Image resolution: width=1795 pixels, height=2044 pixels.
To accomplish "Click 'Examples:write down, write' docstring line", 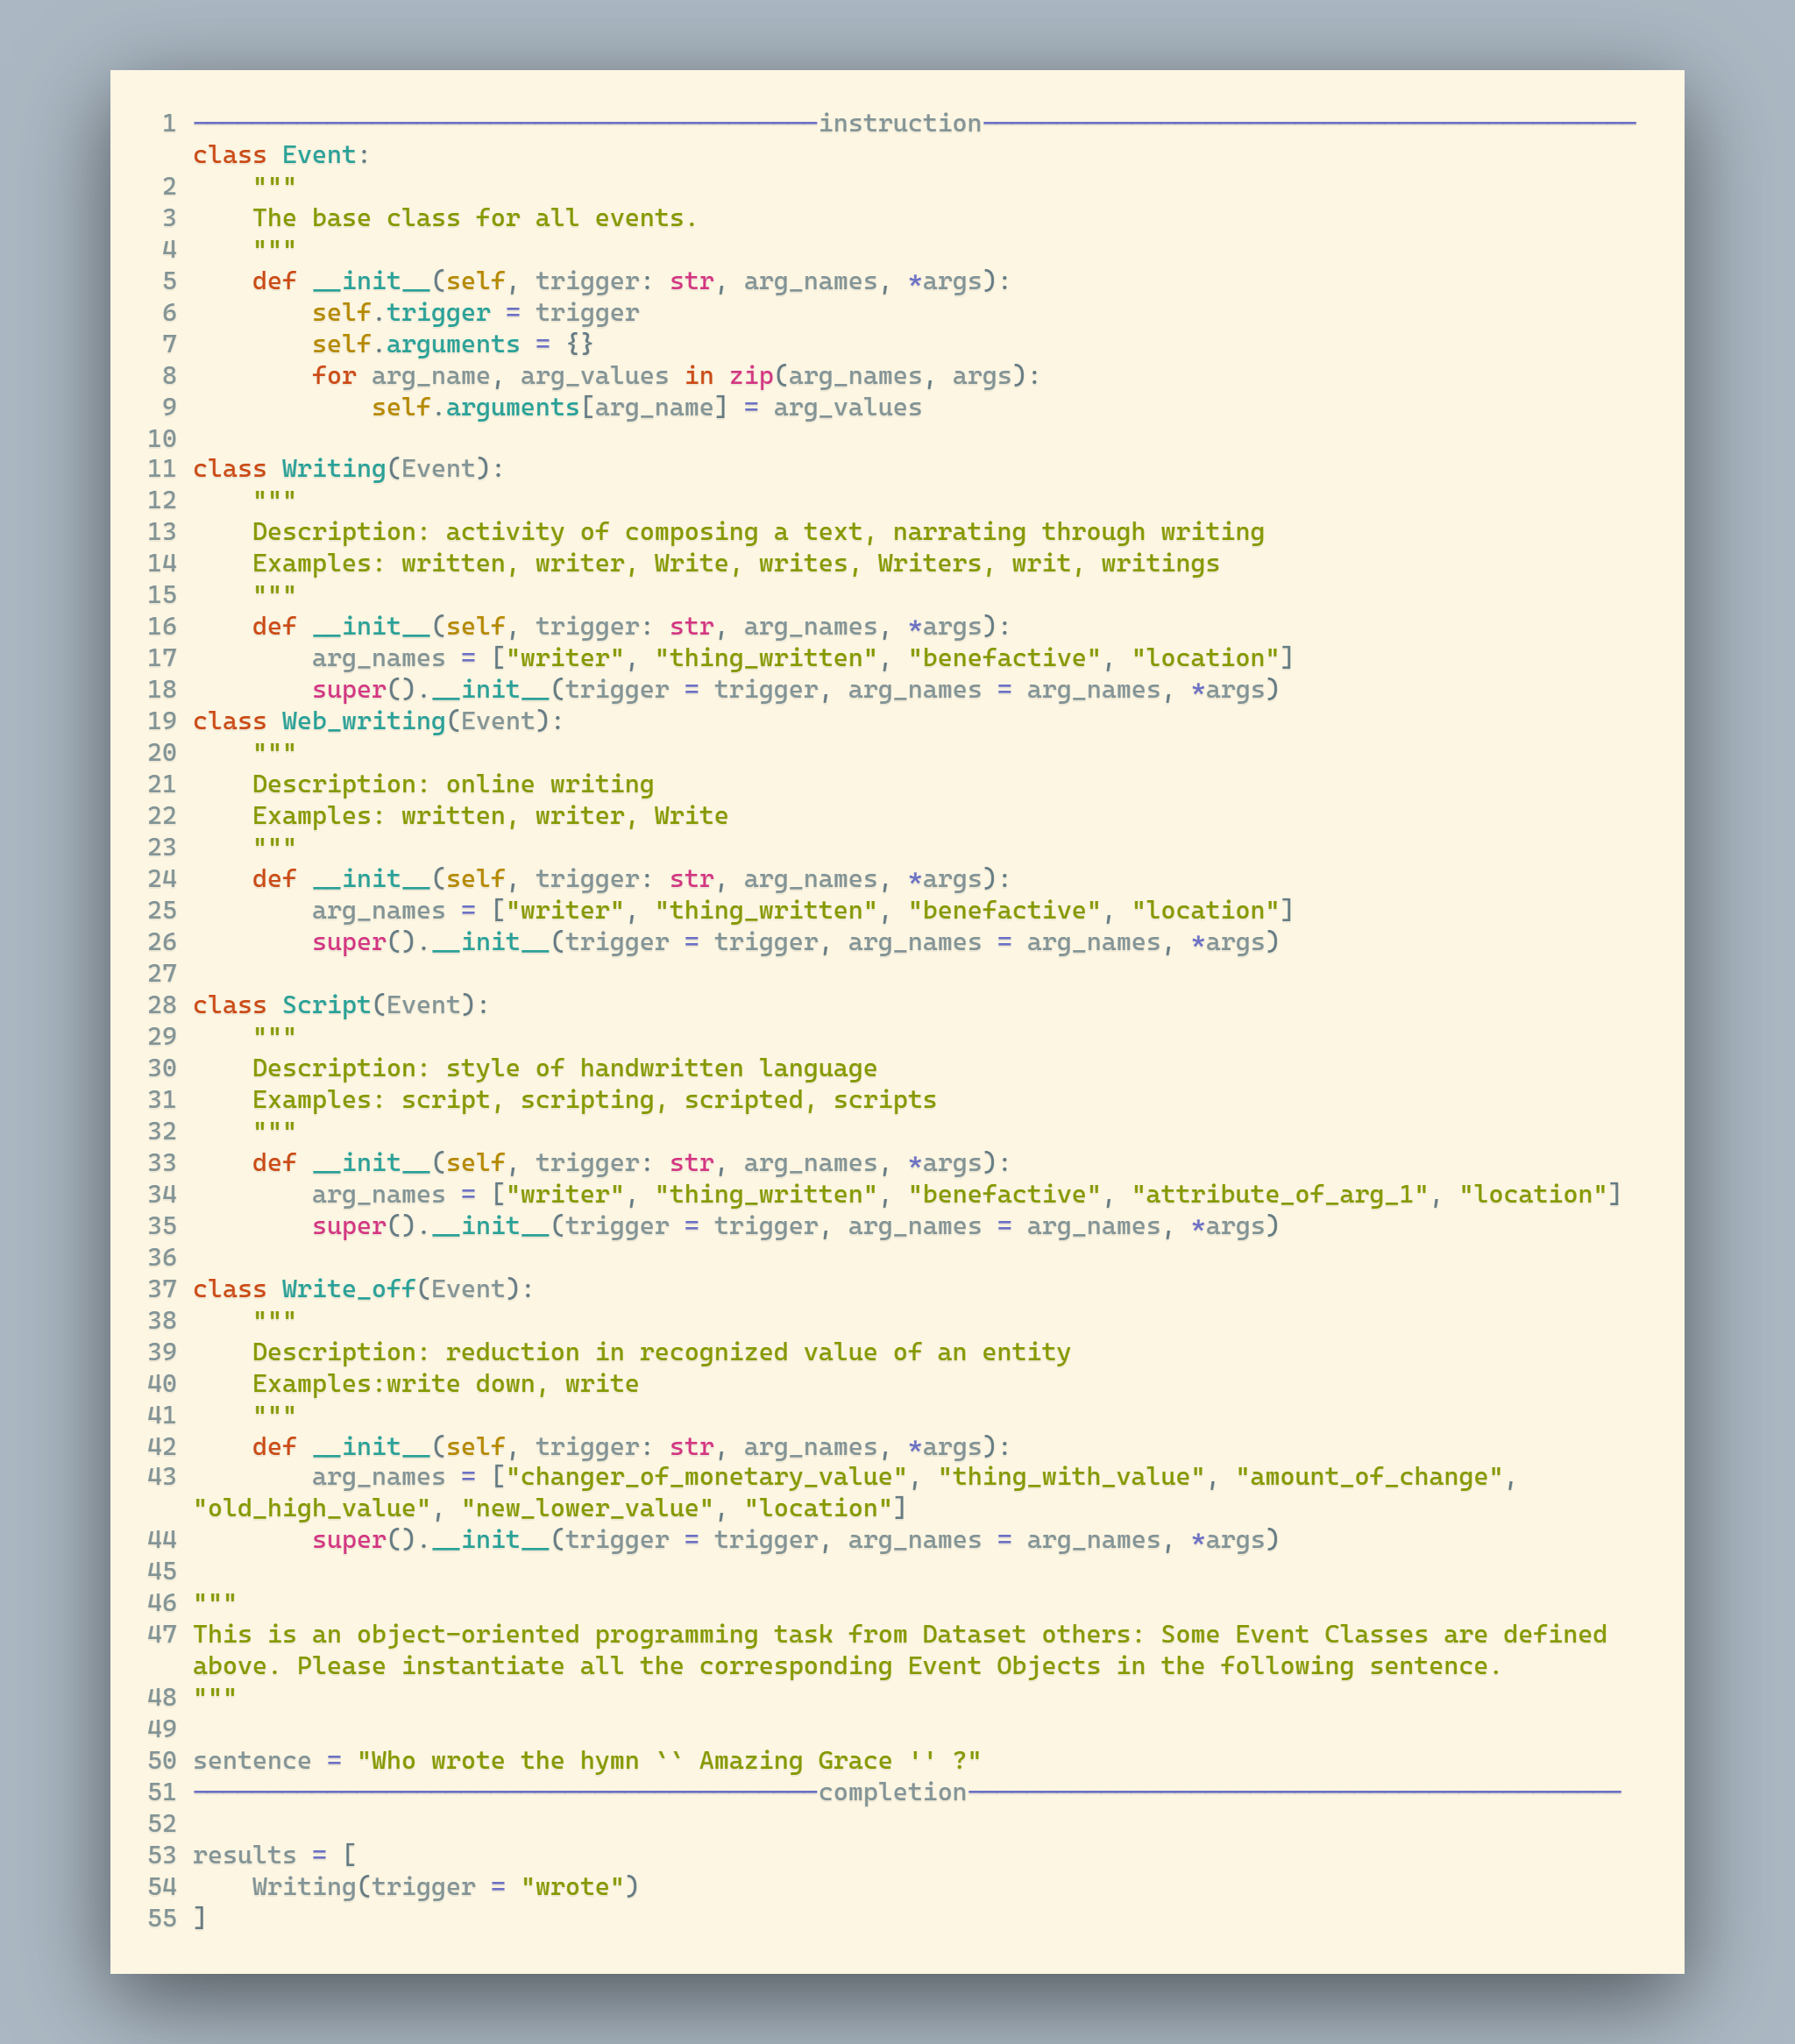I will [445, 1384].
